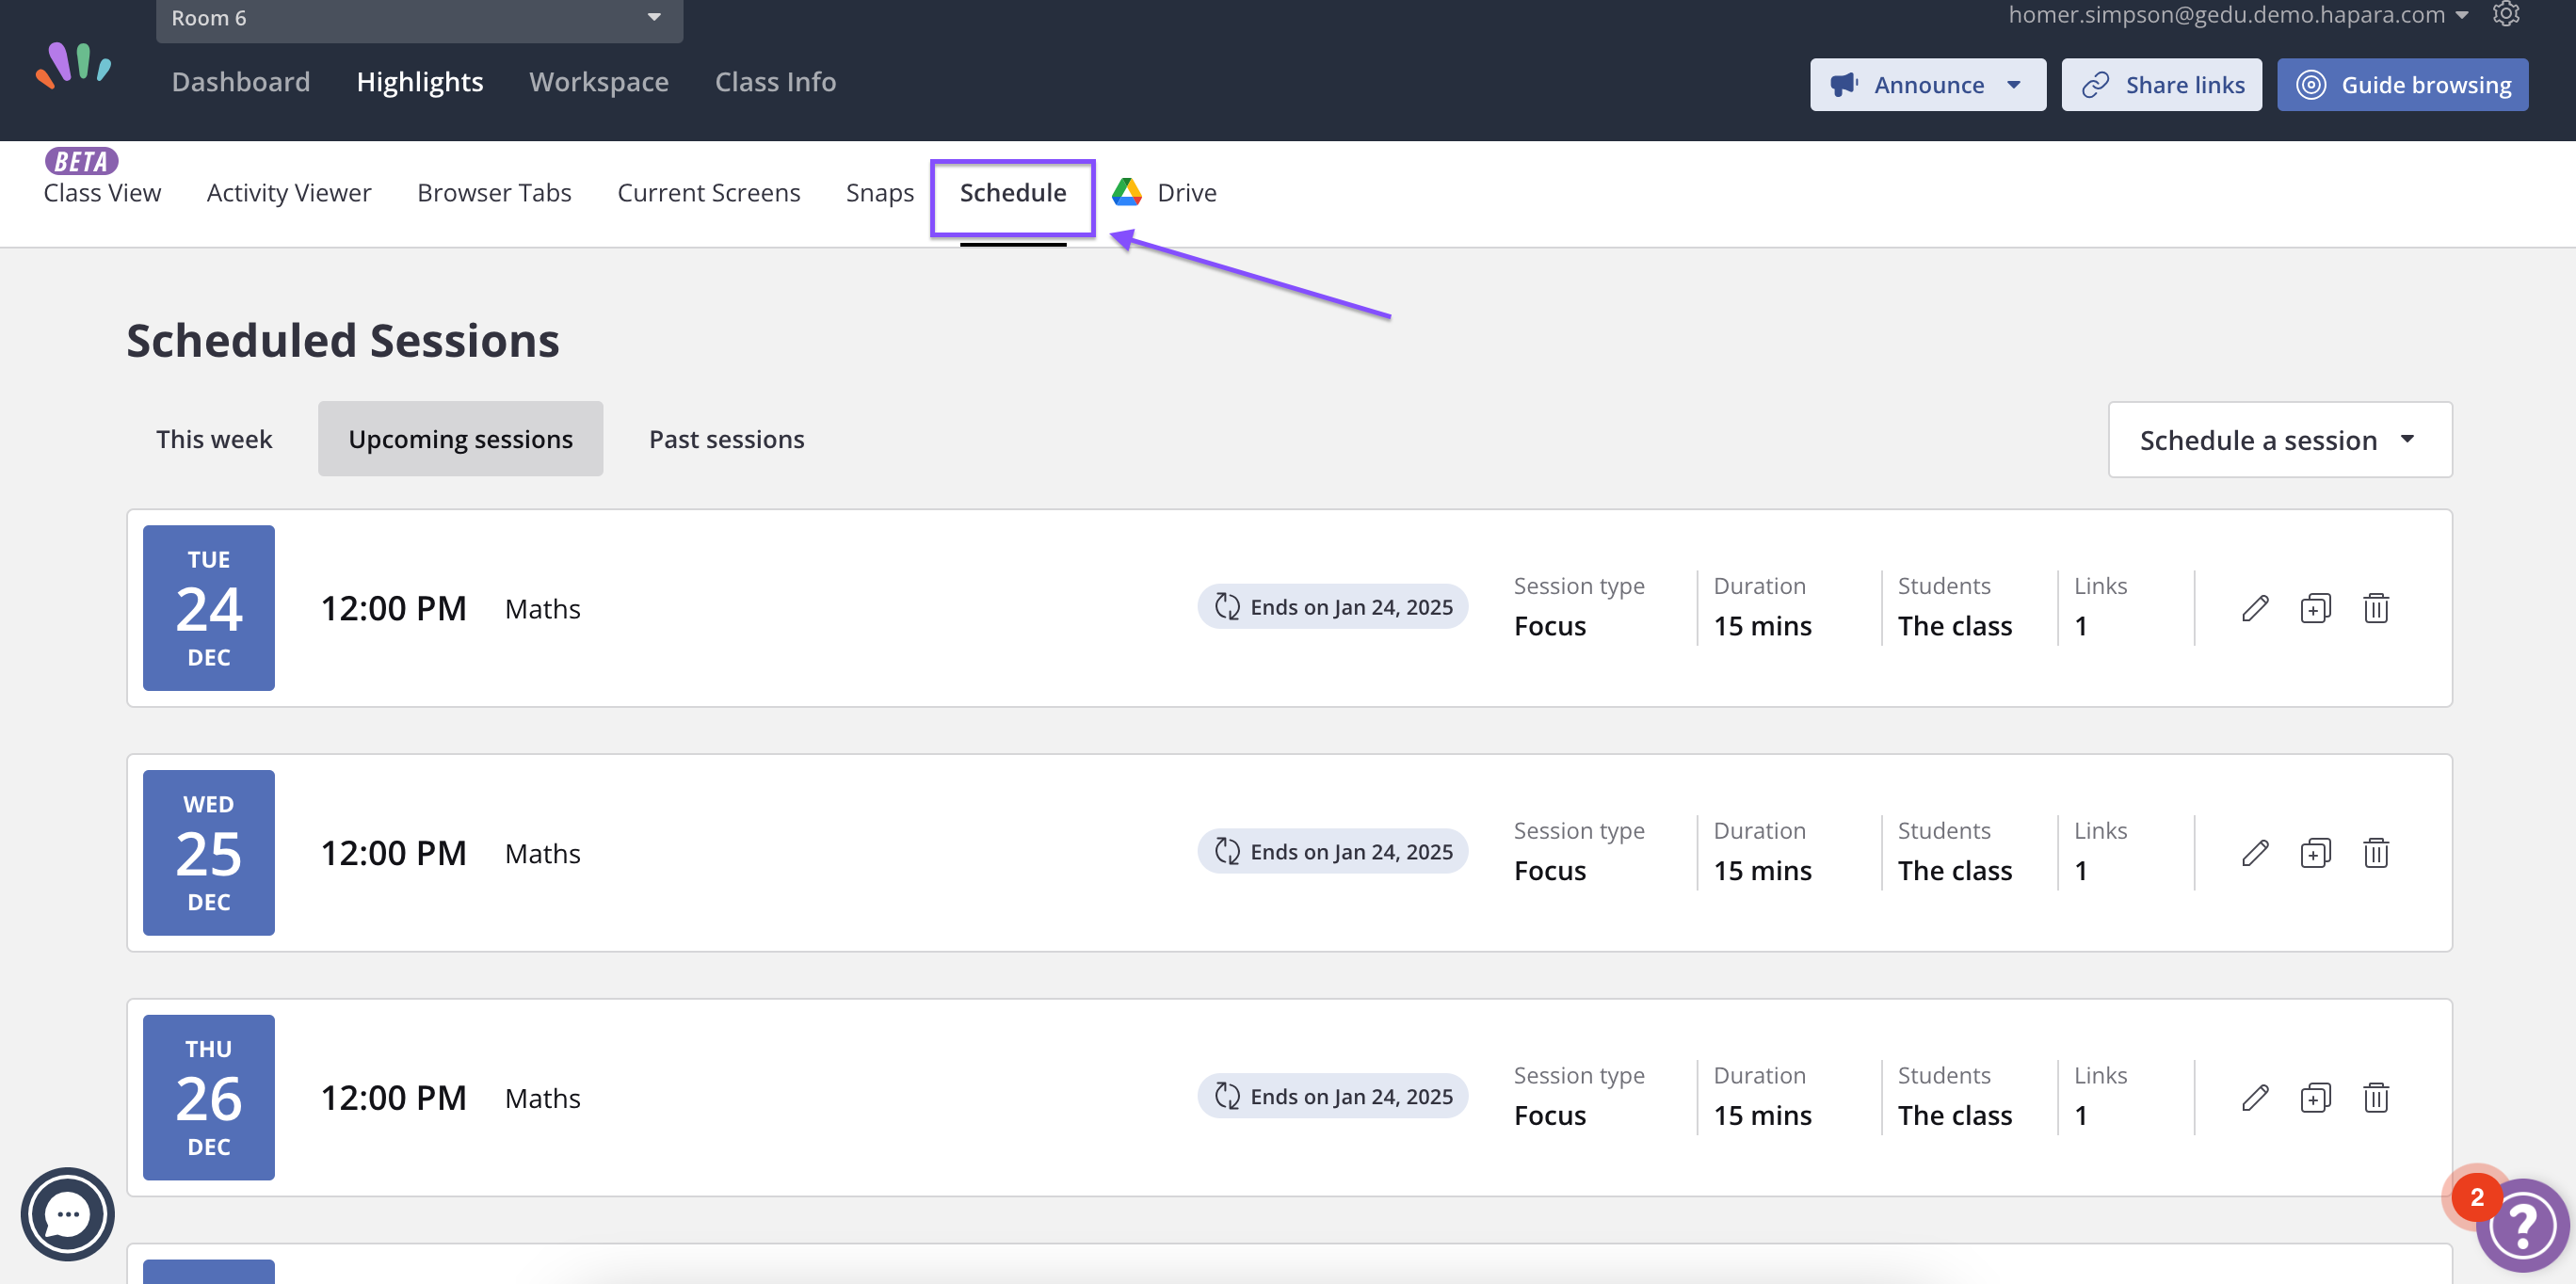
Task: Click the THU 26 DEC date tile
Action: pyautogui.click(x=209, y=1098)
